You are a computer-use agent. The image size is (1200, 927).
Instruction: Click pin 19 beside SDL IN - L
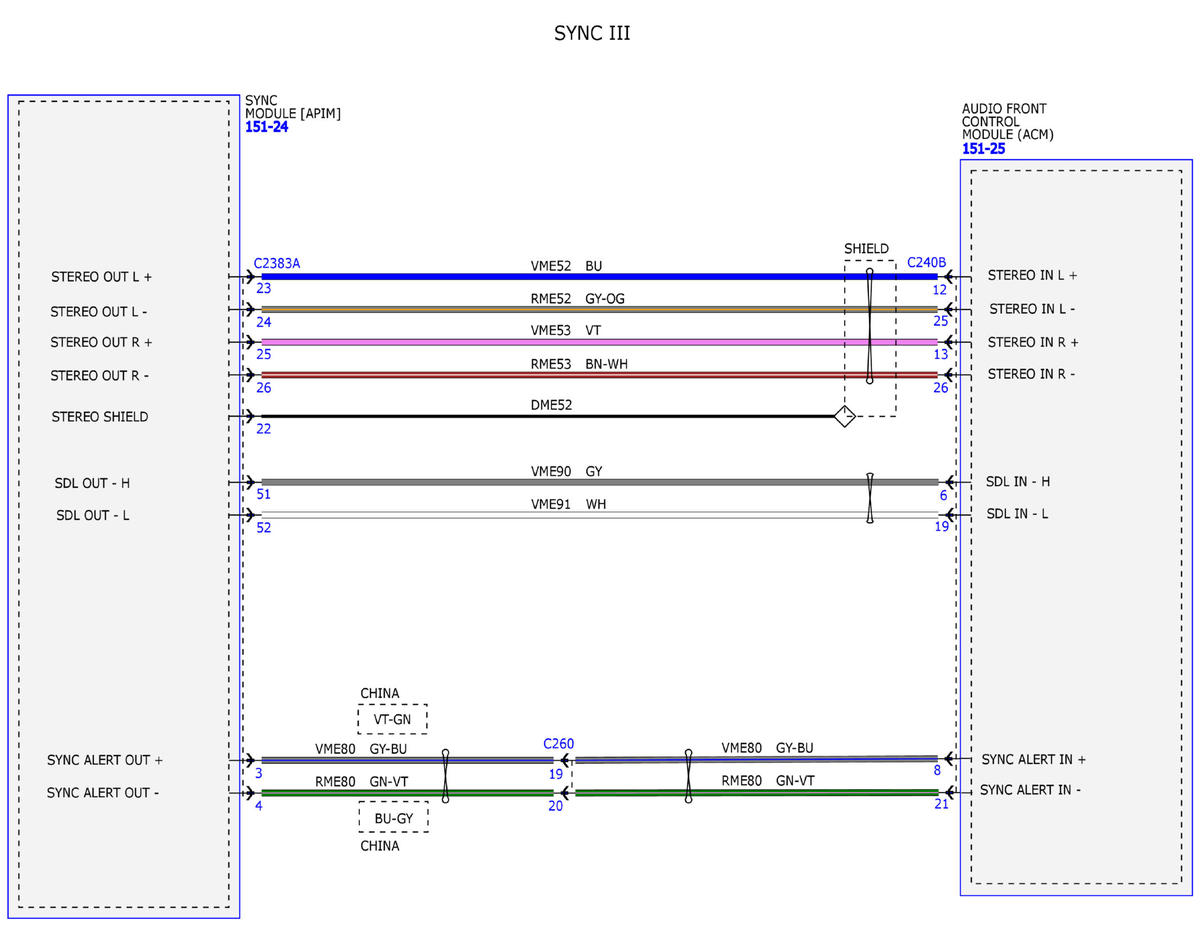point(942,526)
